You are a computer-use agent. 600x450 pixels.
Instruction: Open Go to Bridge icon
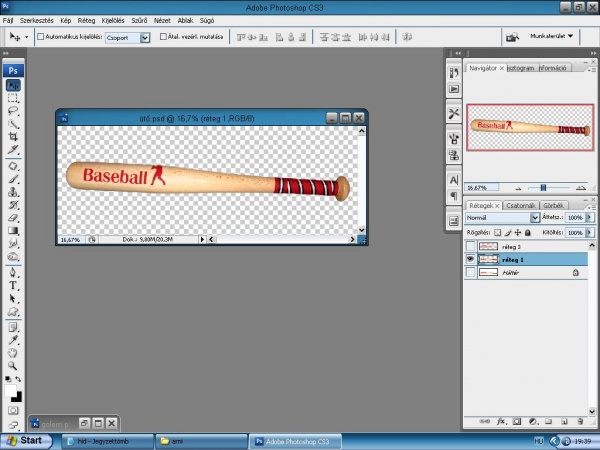click(x=512, y=37)
